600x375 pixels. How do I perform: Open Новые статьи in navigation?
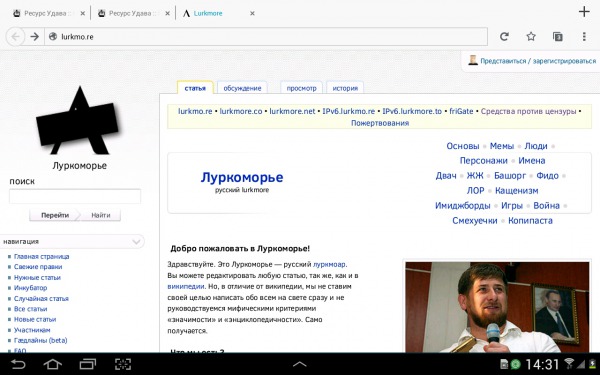pos(35,319)
